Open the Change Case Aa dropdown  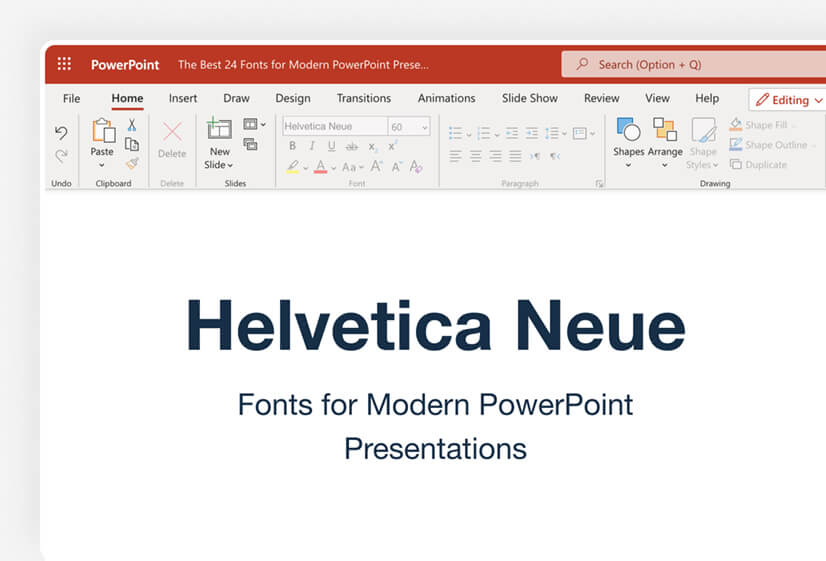[352, 168]
